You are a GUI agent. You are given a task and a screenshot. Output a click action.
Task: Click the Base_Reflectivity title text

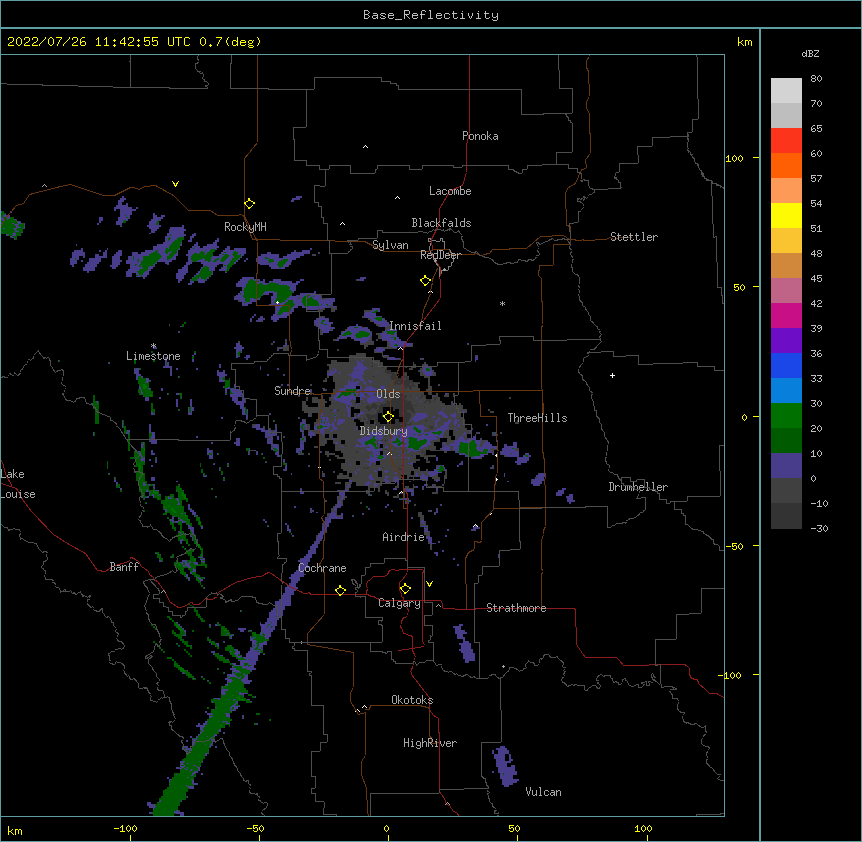pyautogui.click(x=431, y=15)
